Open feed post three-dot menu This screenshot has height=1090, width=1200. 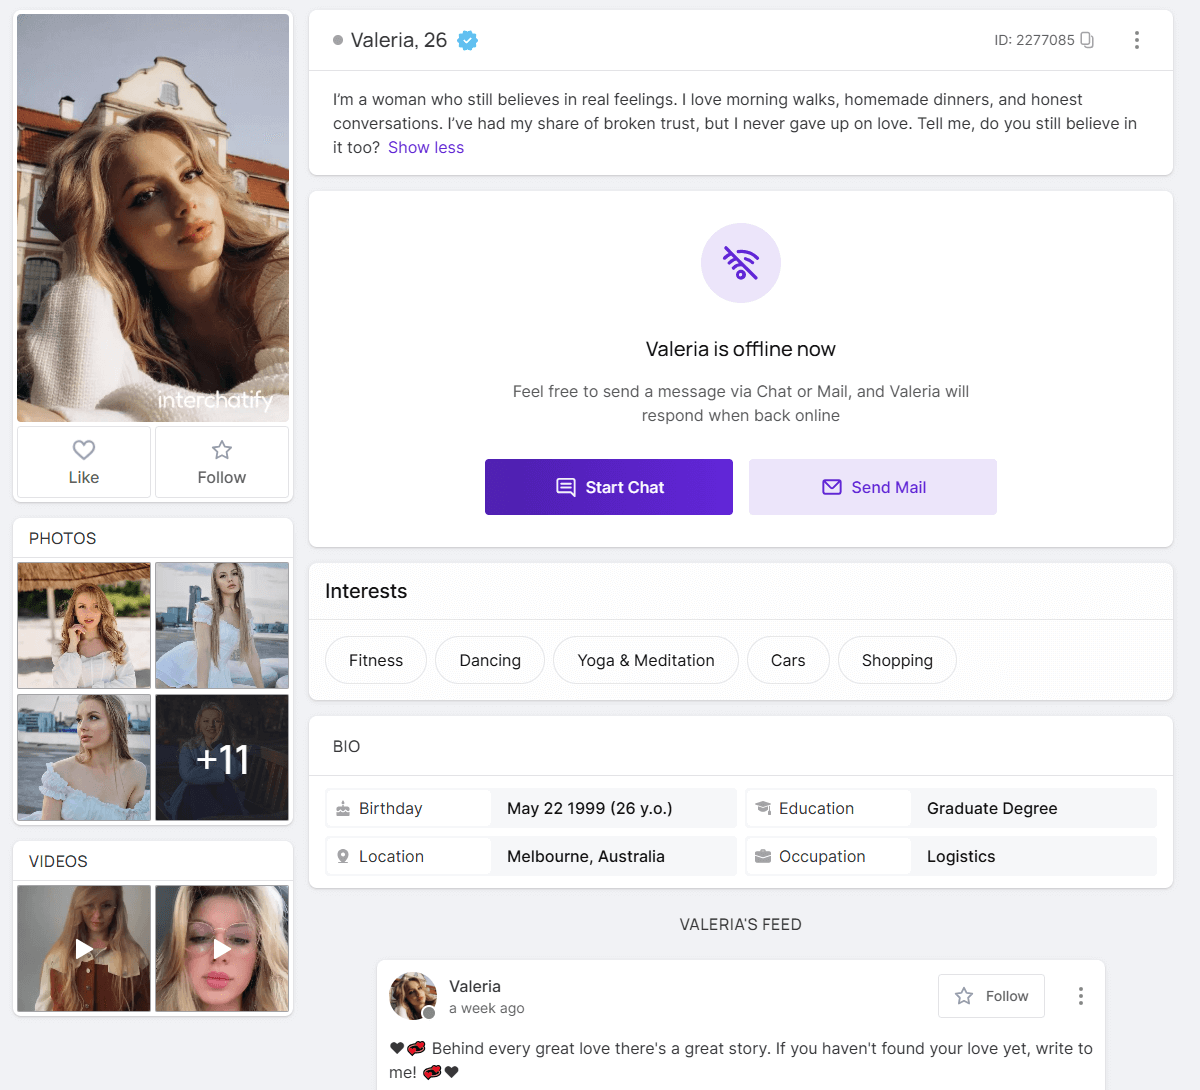point(1080,996)
